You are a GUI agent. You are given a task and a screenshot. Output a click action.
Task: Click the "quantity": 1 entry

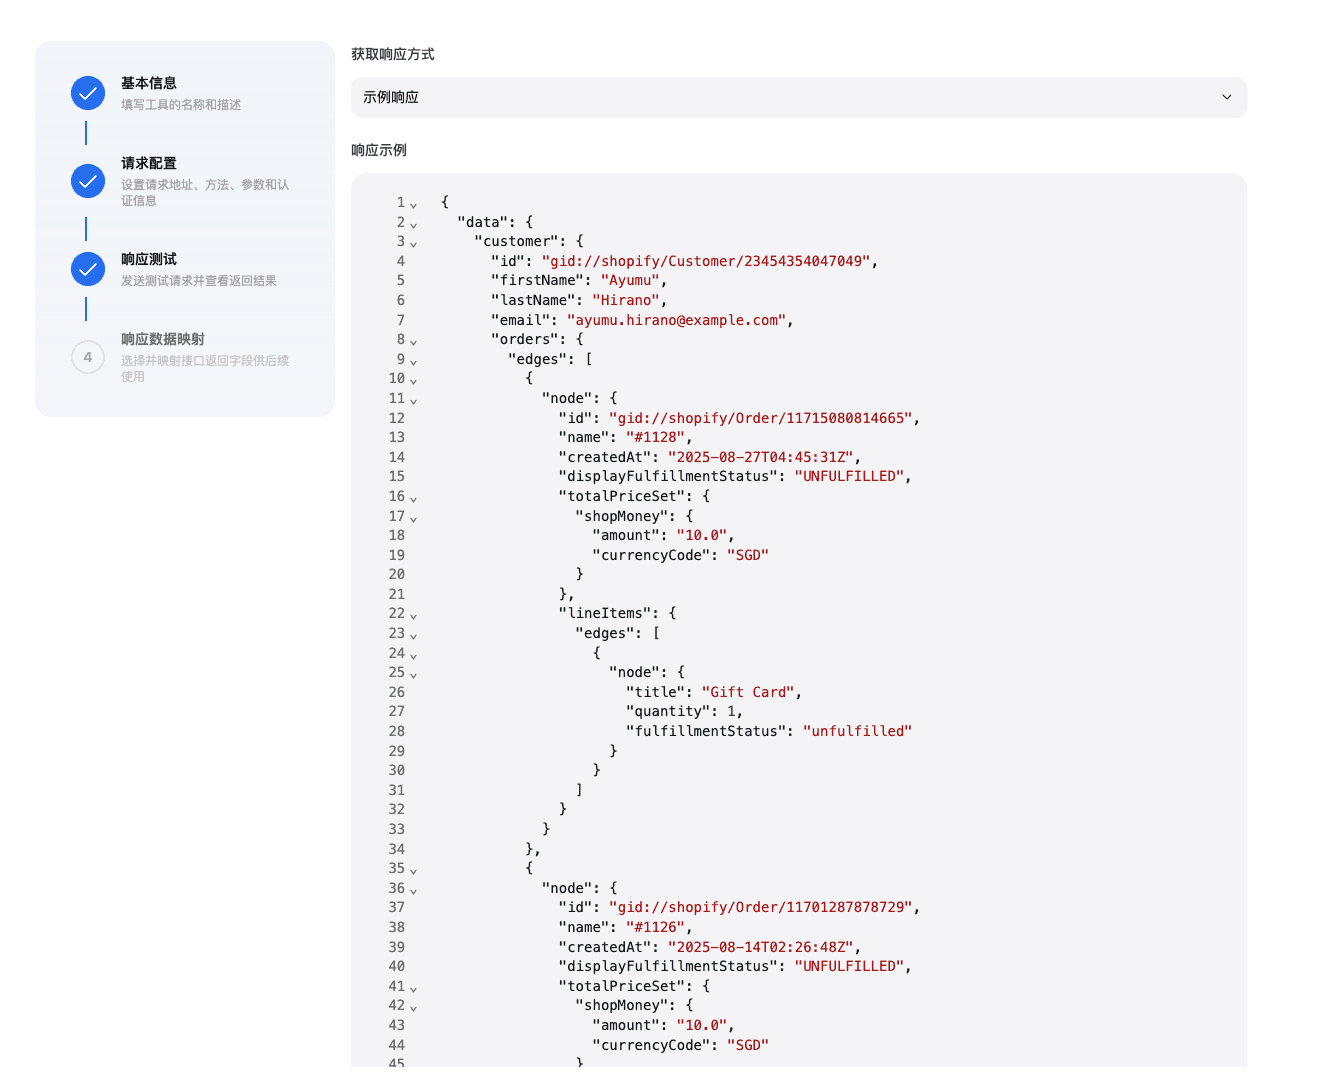[x=684, y=711]
